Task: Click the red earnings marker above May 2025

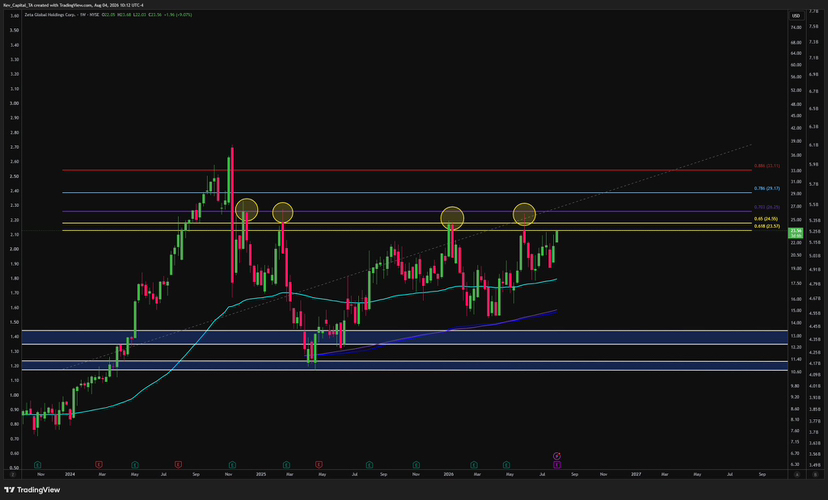Action: 319,465
